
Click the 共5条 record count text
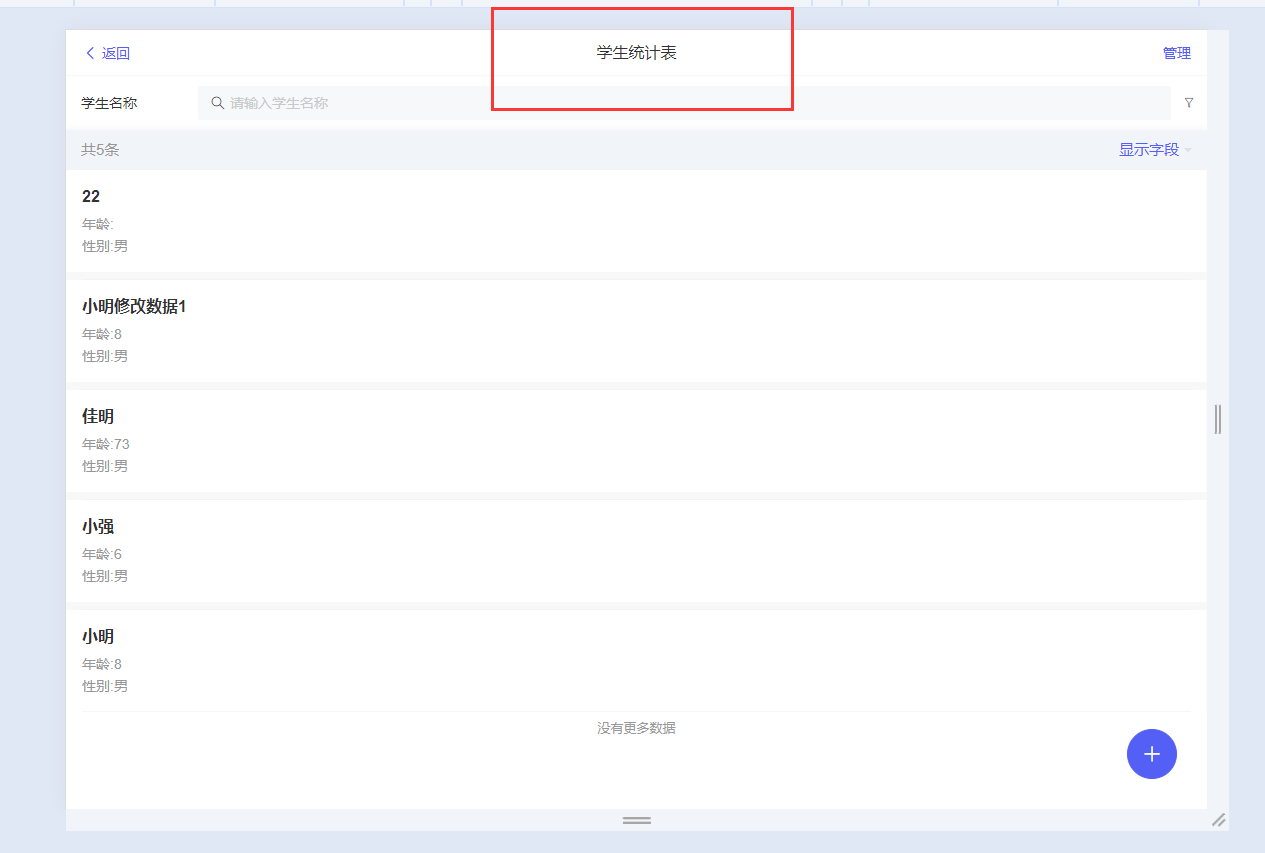tap(100, 150)
